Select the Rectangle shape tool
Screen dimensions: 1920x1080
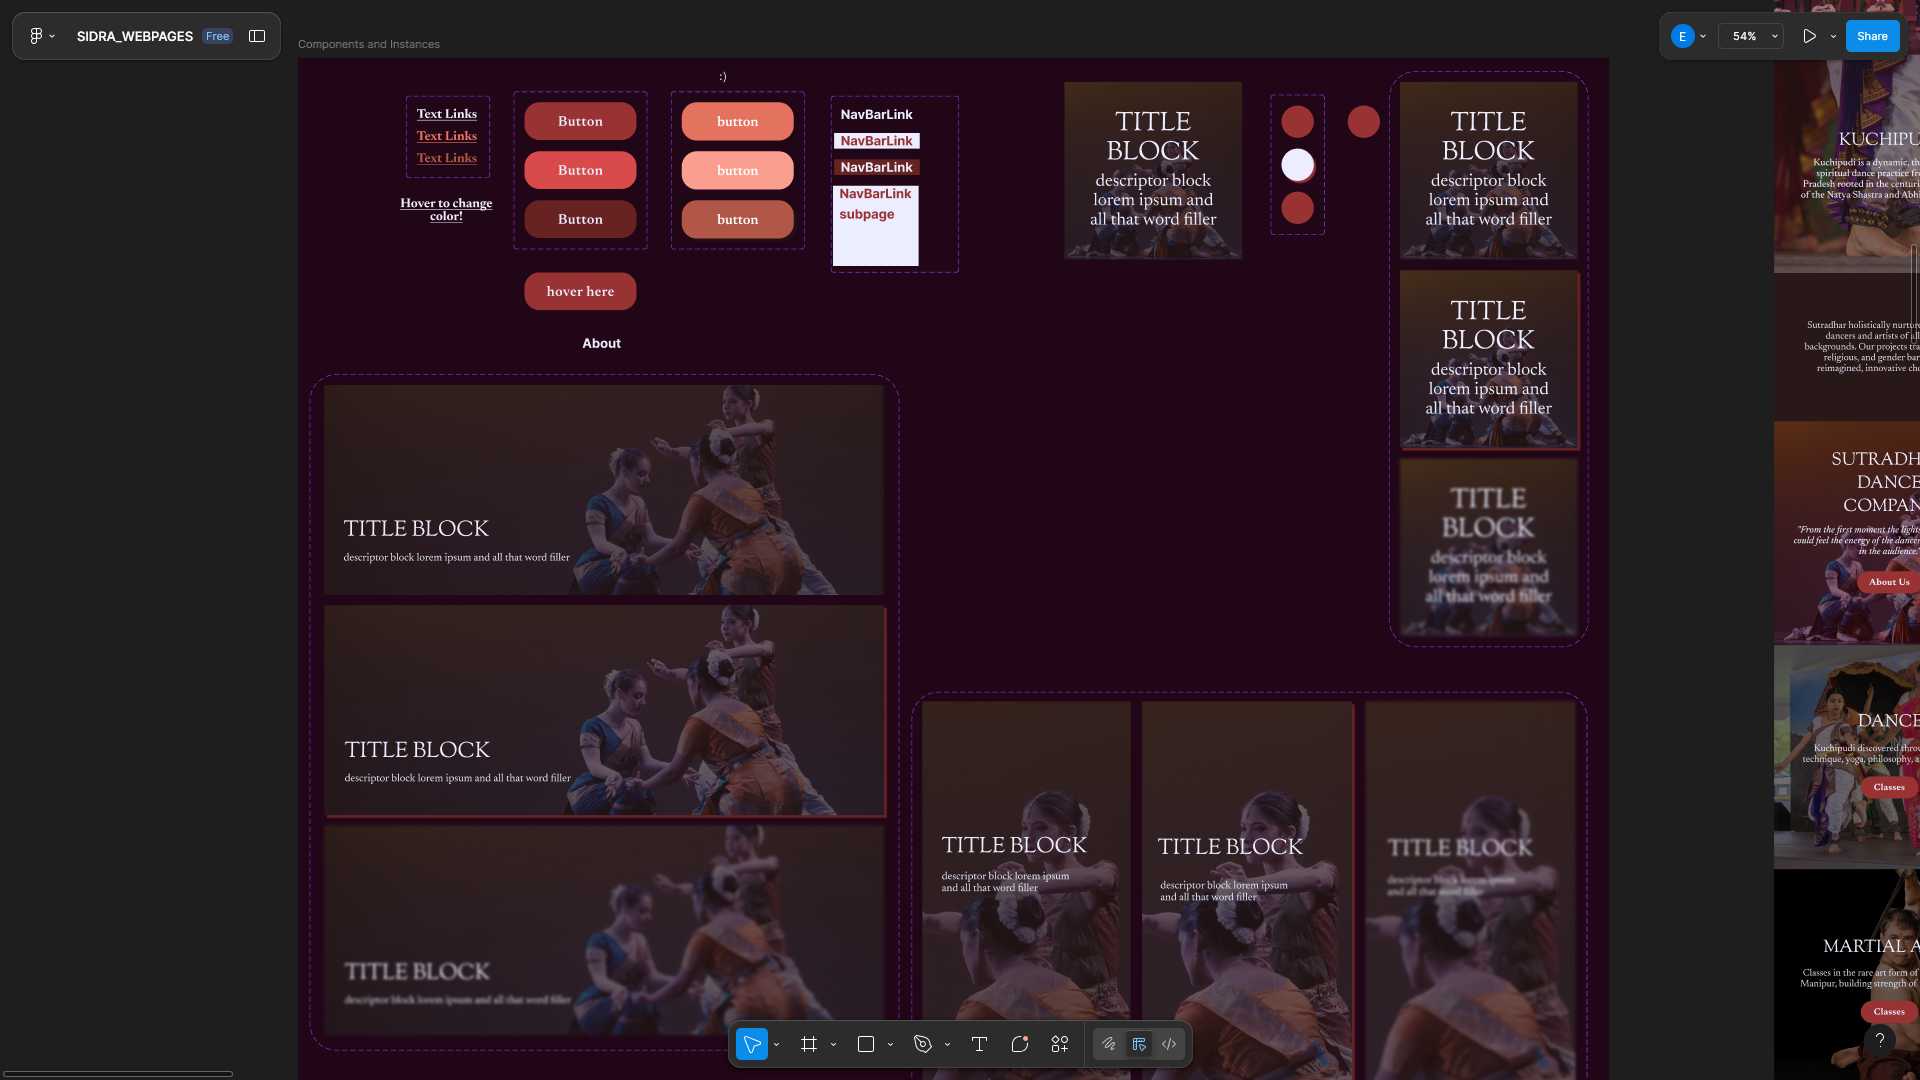tap(866, 1044)
